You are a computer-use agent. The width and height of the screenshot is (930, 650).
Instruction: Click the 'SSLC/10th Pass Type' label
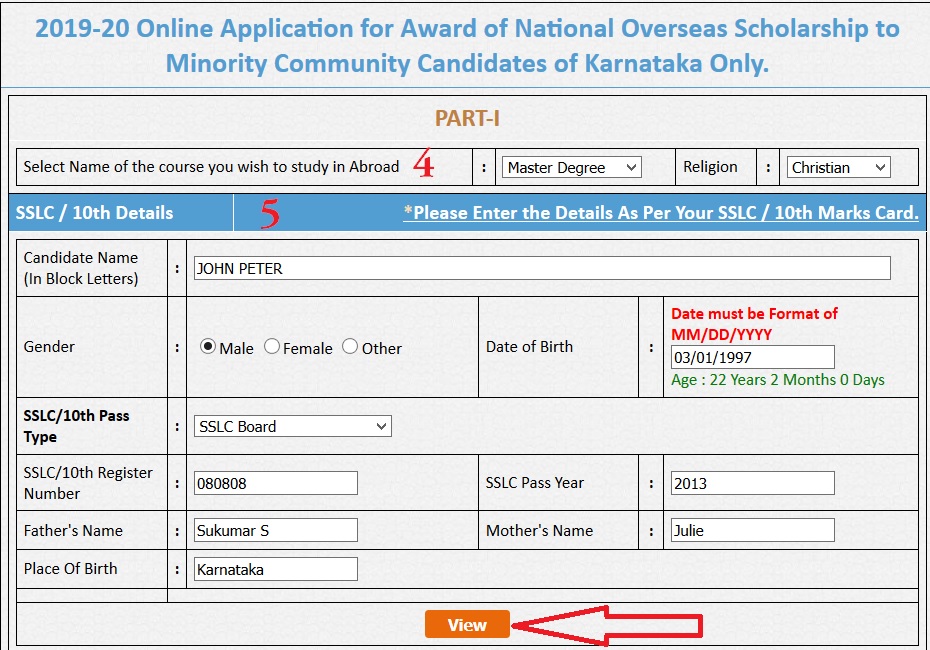point(76,426)
